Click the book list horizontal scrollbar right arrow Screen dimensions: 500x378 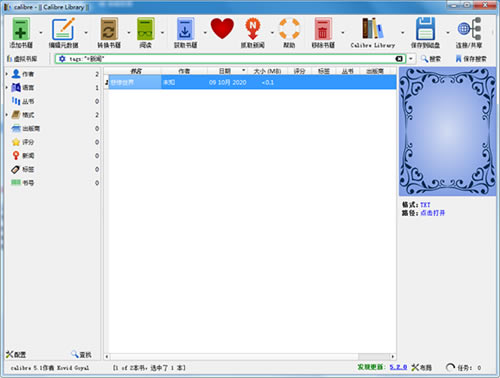click(393, 356)
